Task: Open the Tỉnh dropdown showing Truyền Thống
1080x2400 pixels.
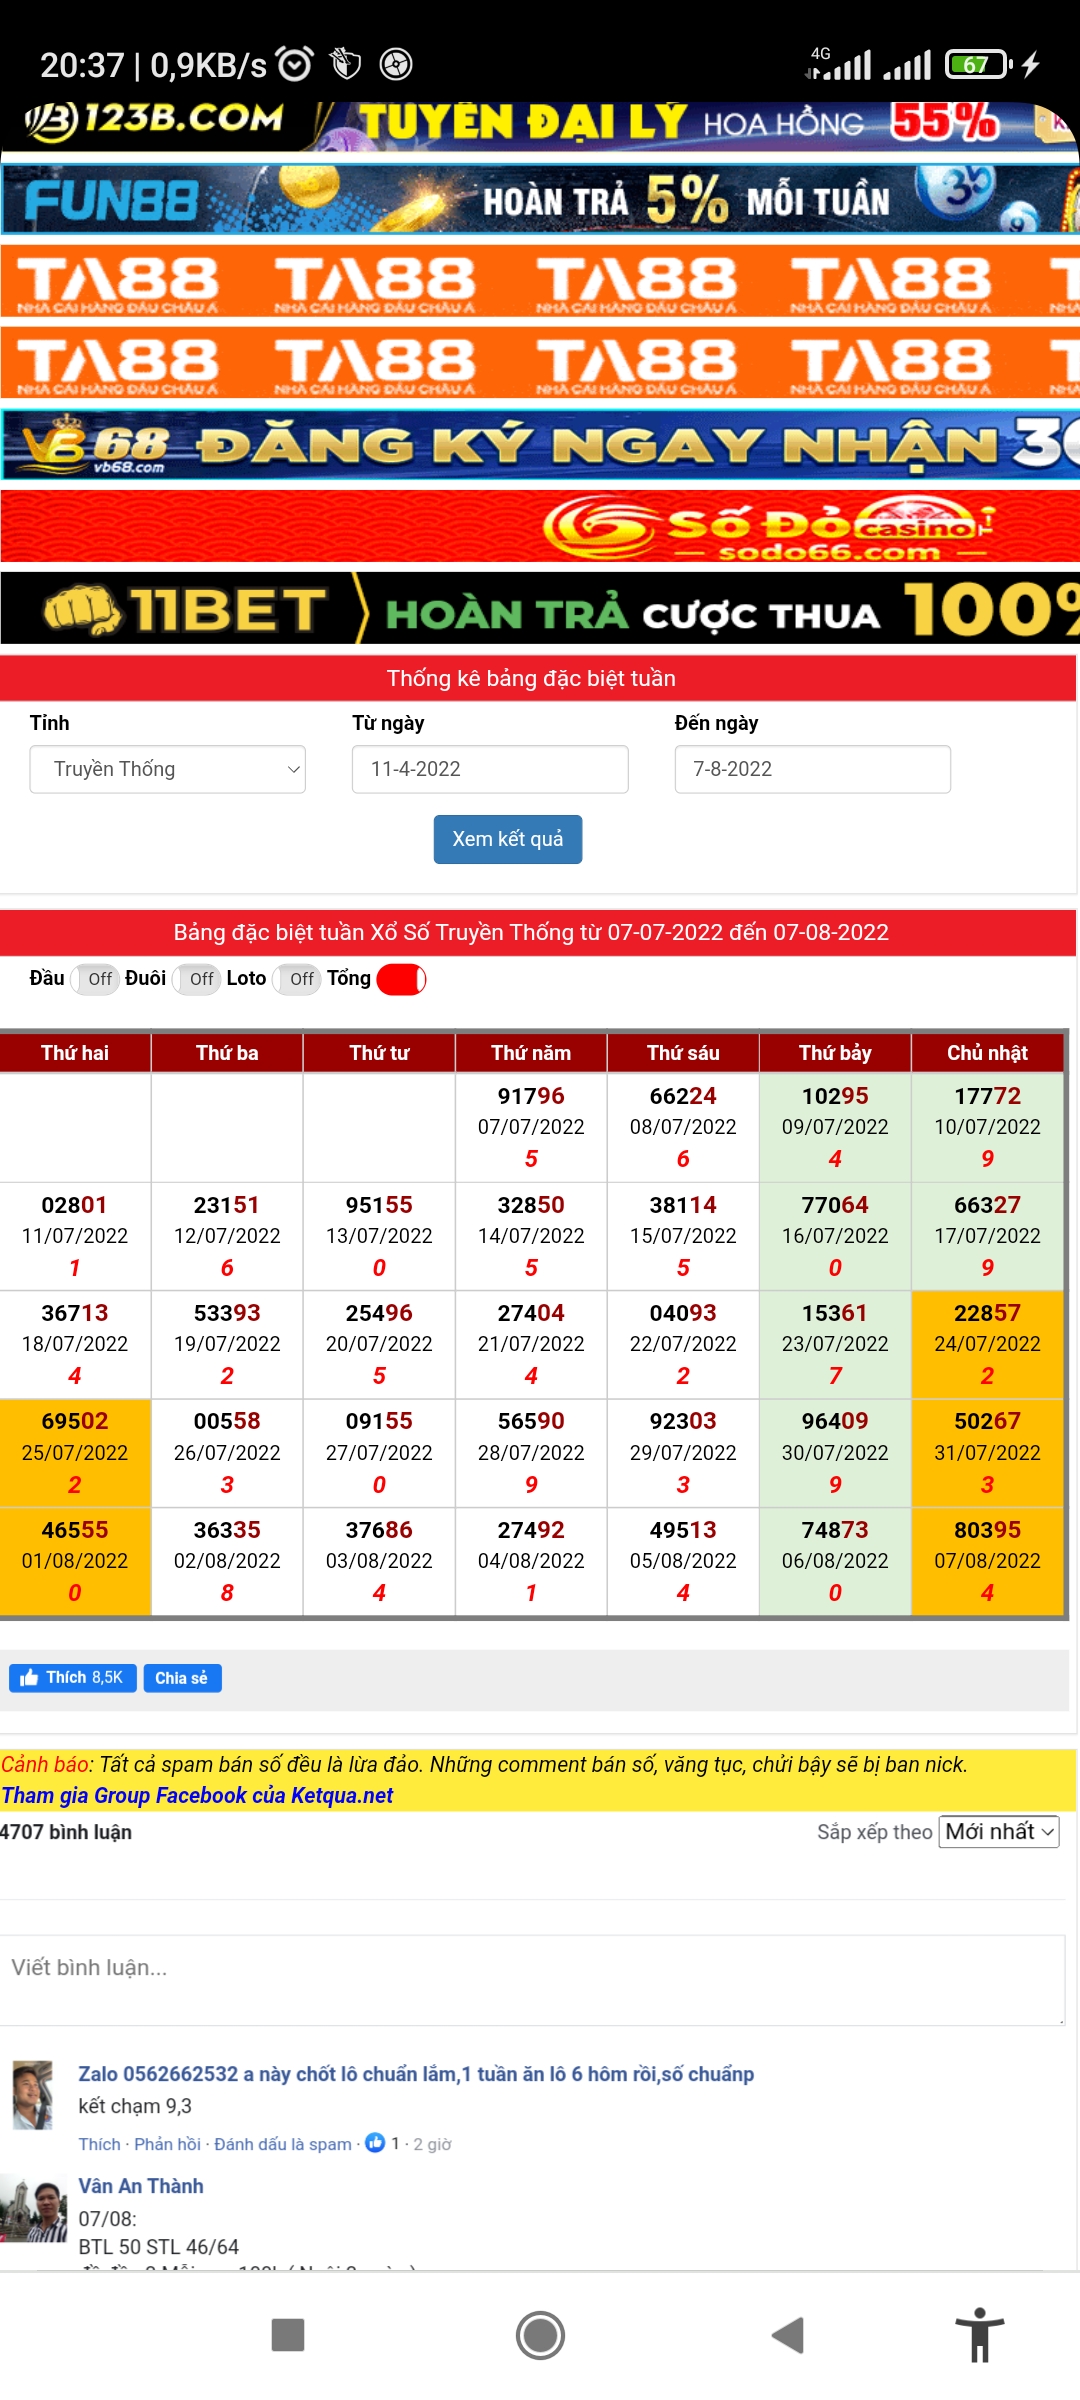Action: (x=167, y=769)
